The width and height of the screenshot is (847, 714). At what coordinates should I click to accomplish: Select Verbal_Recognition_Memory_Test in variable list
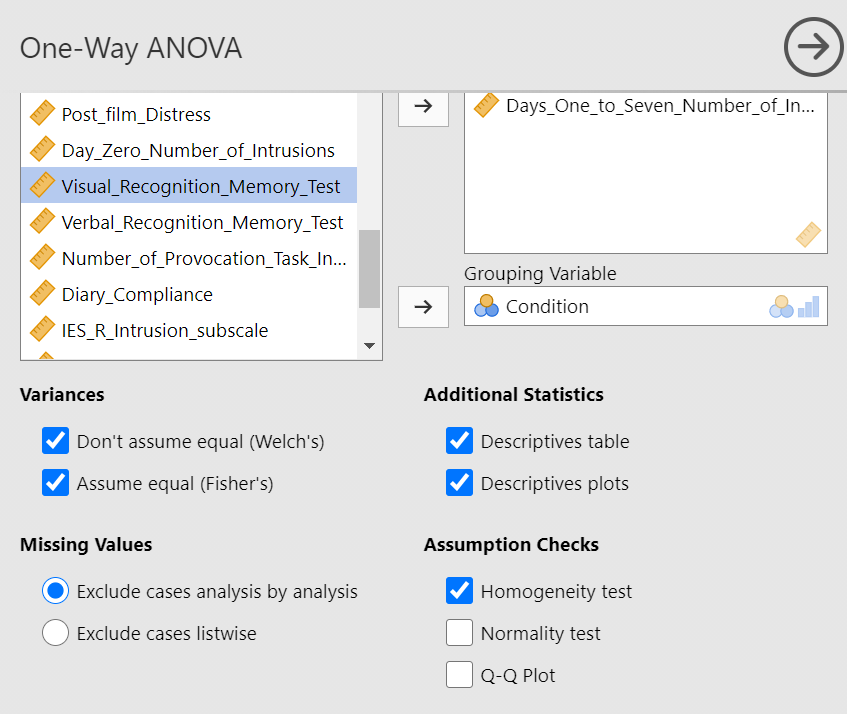[x=189, y=223]
